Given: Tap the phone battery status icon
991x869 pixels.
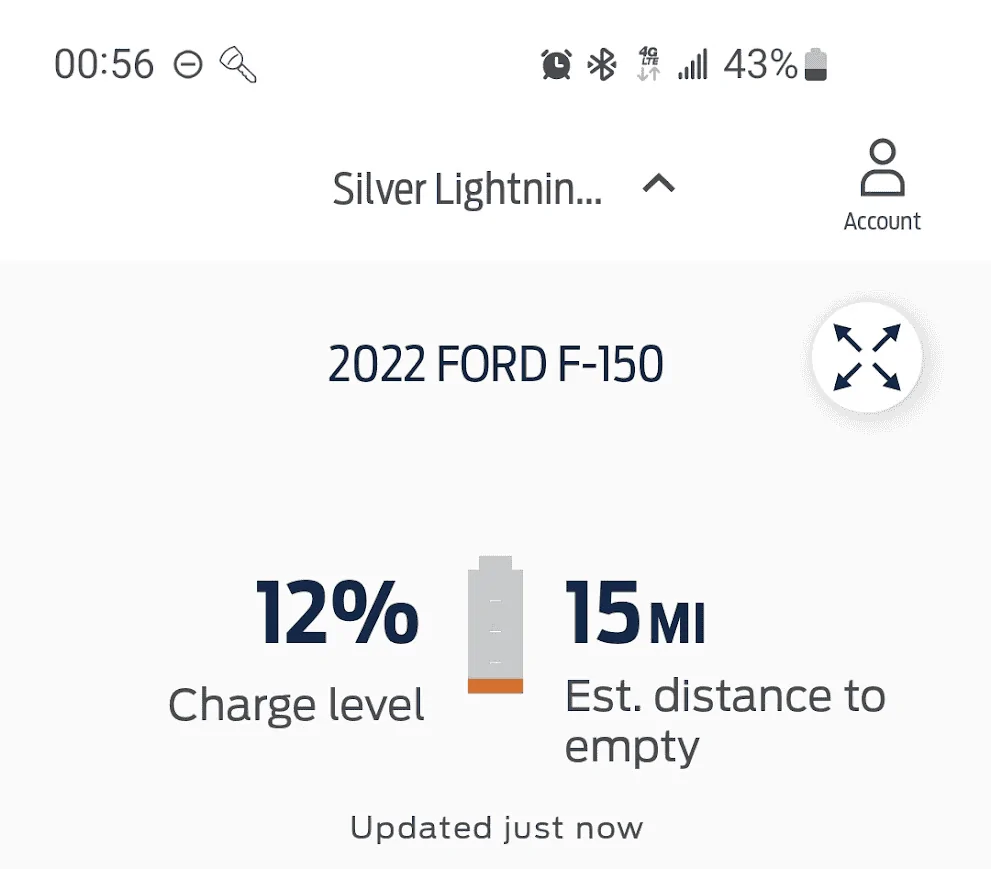Looking at the screenshot, I should [816, 66].
